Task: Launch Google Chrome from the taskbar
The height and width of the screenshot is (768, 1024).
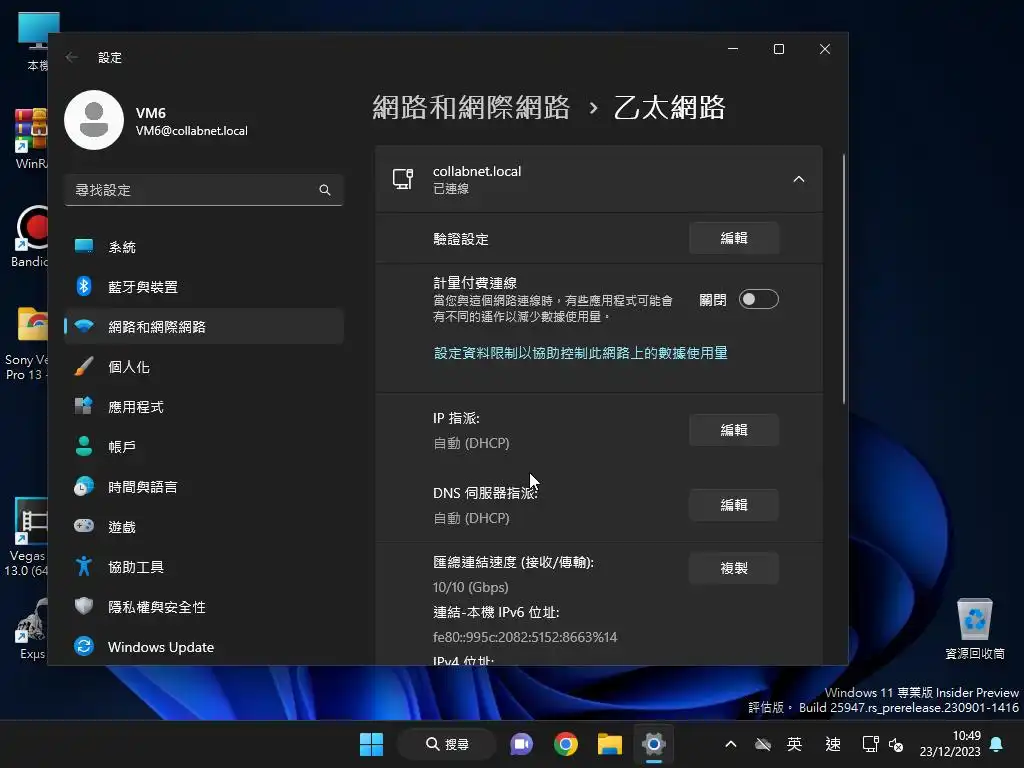Action: [566, 744]
